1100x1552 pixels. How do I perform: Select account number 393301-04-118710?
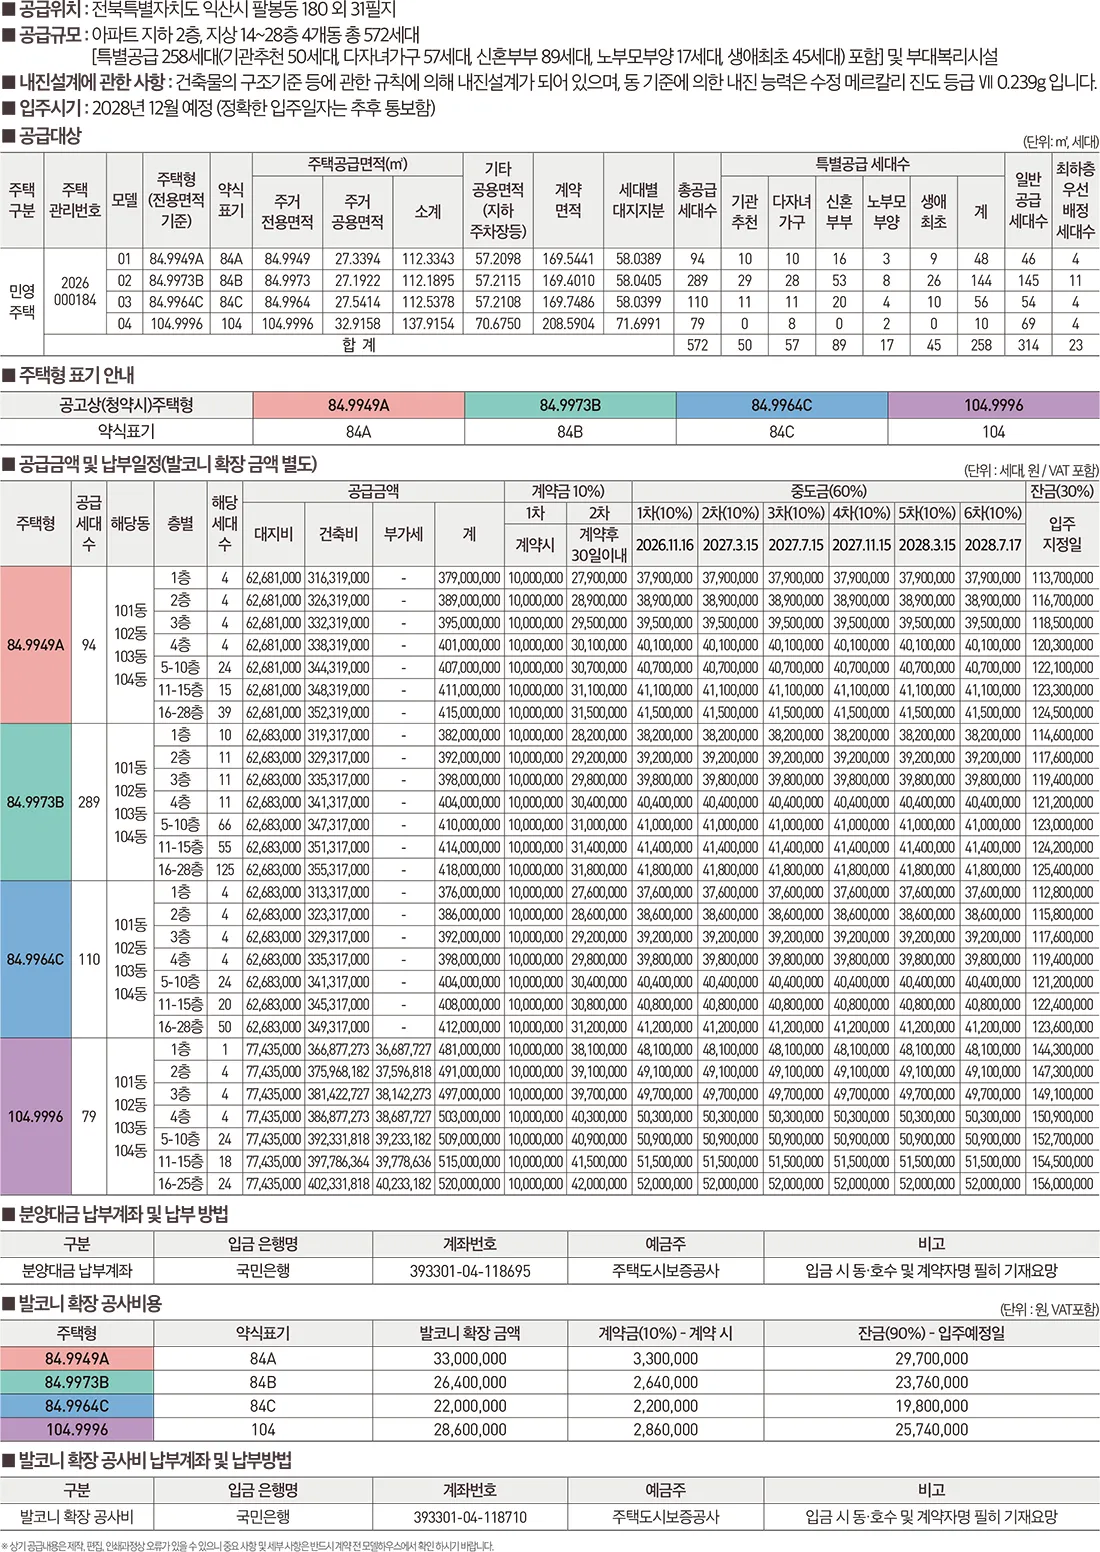470,1517
